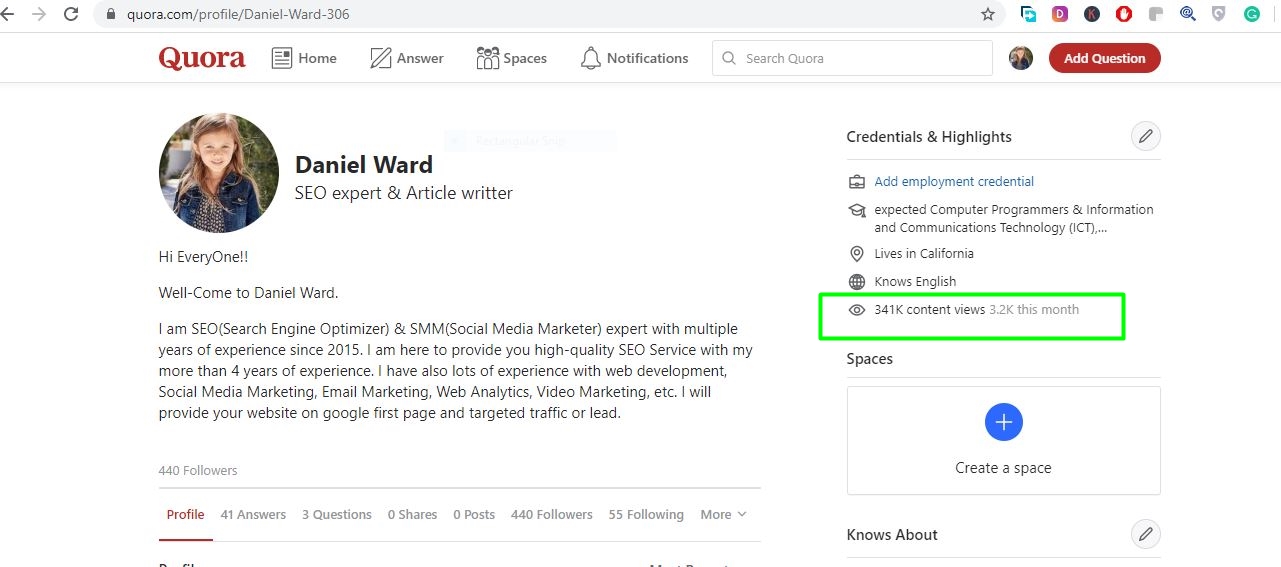Reload the page in Chrome
1281x567 pixels.
(x=71, y=14)
